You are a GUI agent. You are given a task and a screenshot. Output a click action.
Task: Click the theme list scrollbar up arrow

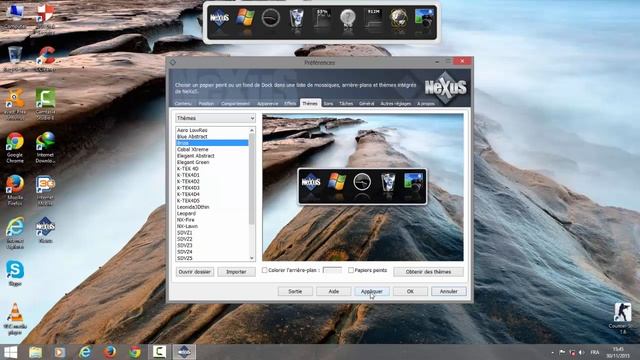tap(252, 130)
